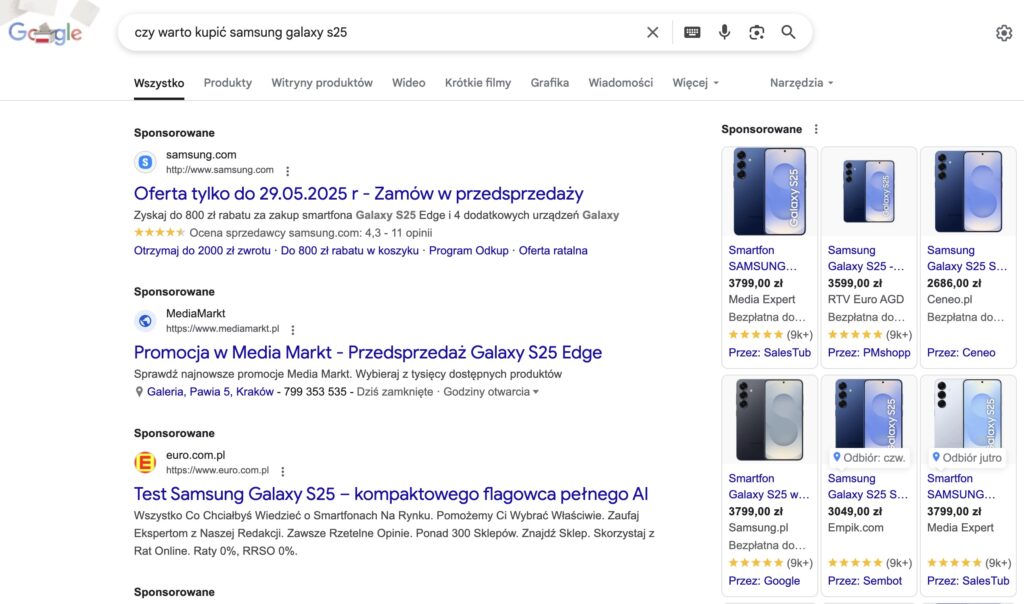Open the Wiadomości tab
Image resolution: width=1024 pixels, height=604 pixels.
click(620, 83)
